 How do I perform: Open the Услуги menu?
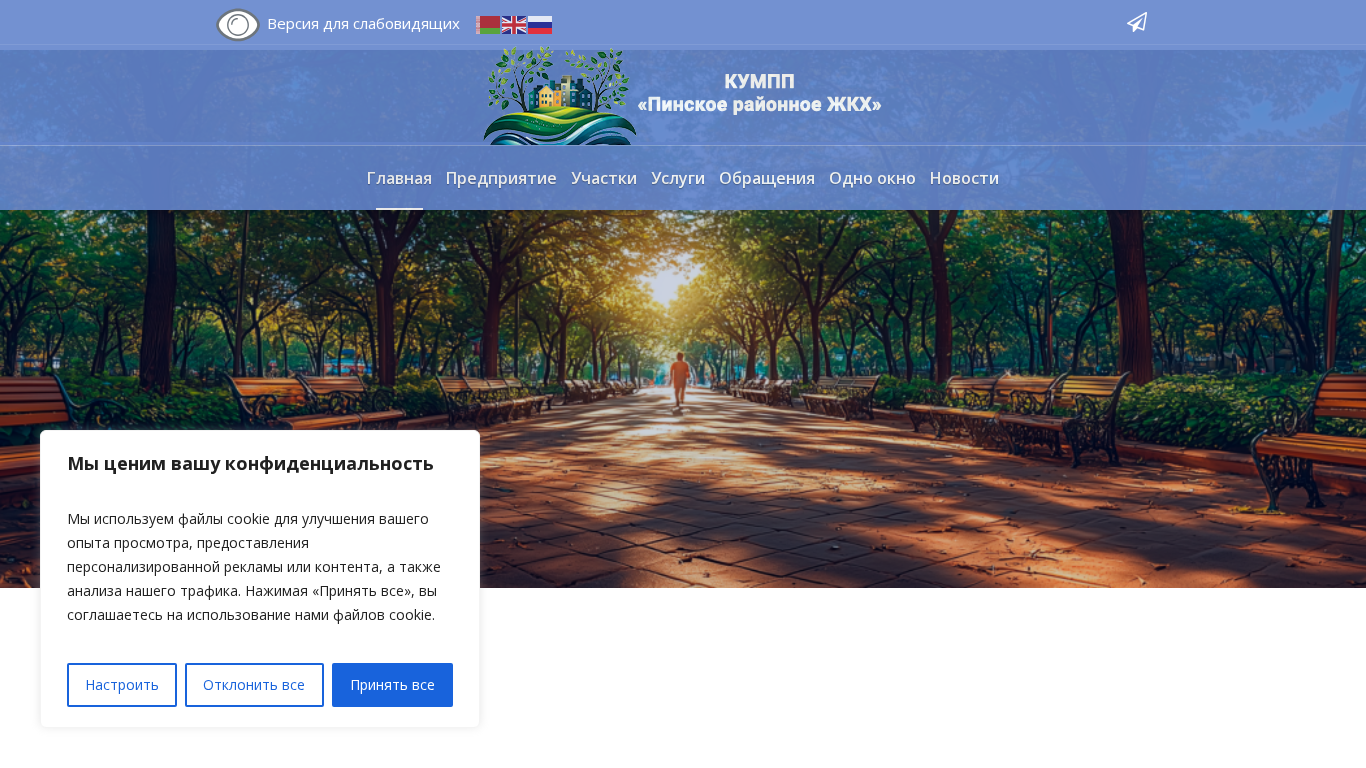[x=678, y=178]
